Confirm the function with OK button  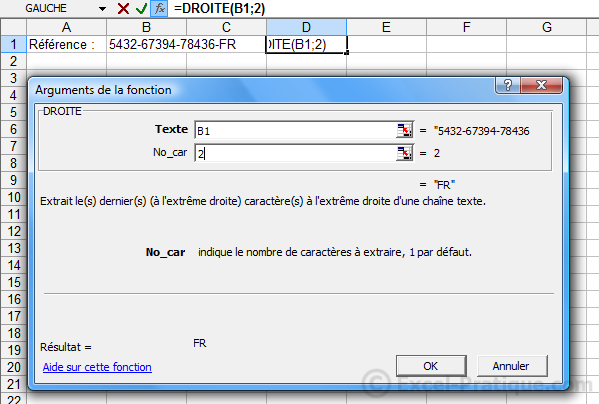pos(431,366)
